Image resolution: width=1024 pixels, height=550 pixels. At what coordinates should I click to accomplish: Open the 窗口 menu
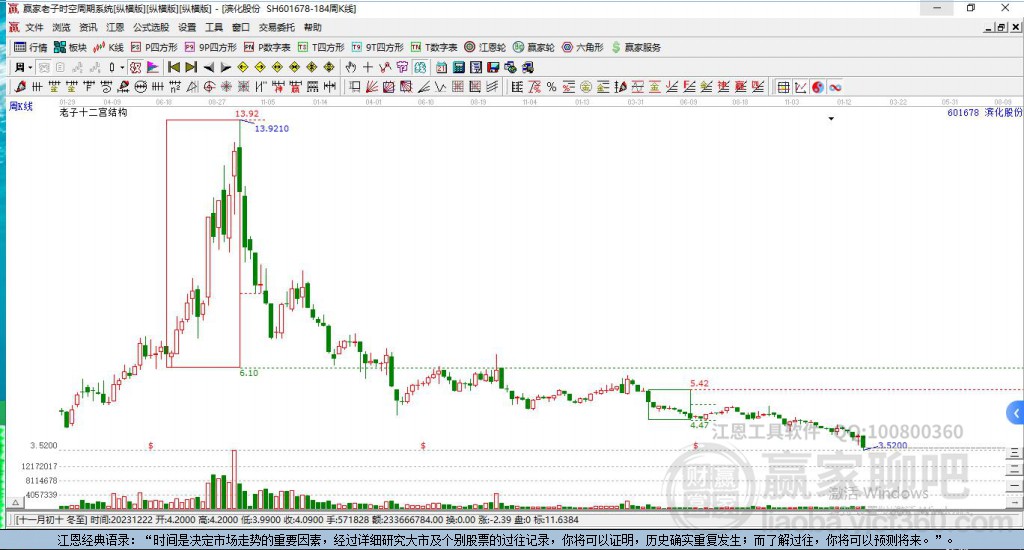click(241, 27)
